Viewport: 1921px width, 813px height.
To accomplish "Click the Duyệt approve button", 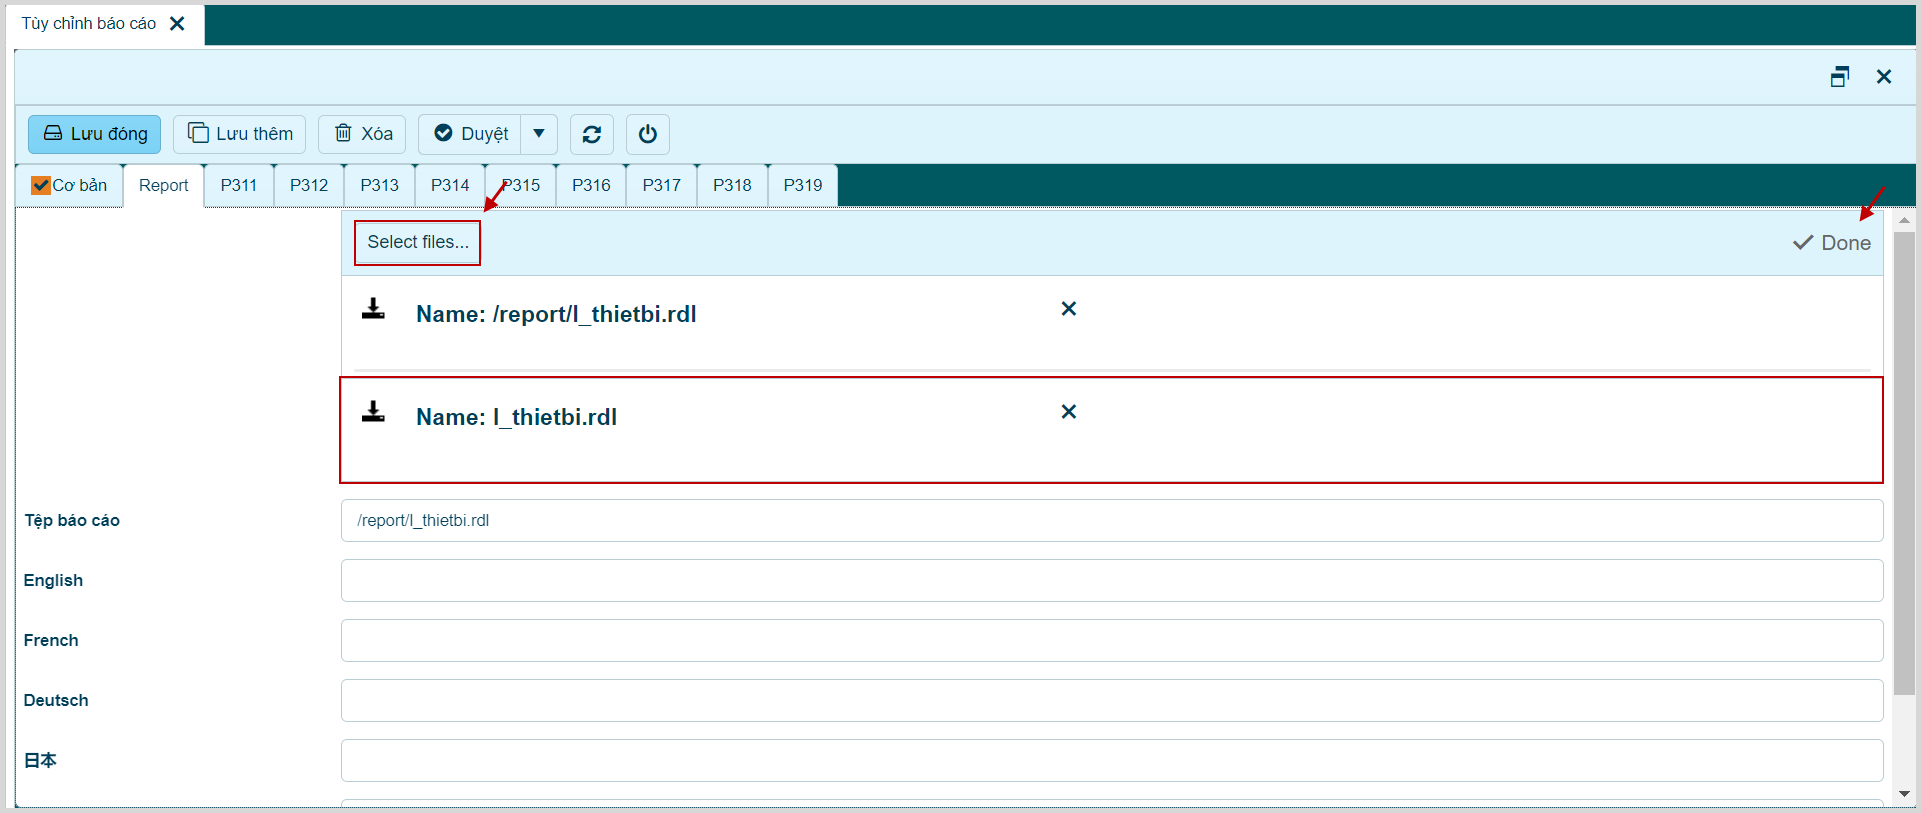I will pyautogui.click(x=470, y=134).
